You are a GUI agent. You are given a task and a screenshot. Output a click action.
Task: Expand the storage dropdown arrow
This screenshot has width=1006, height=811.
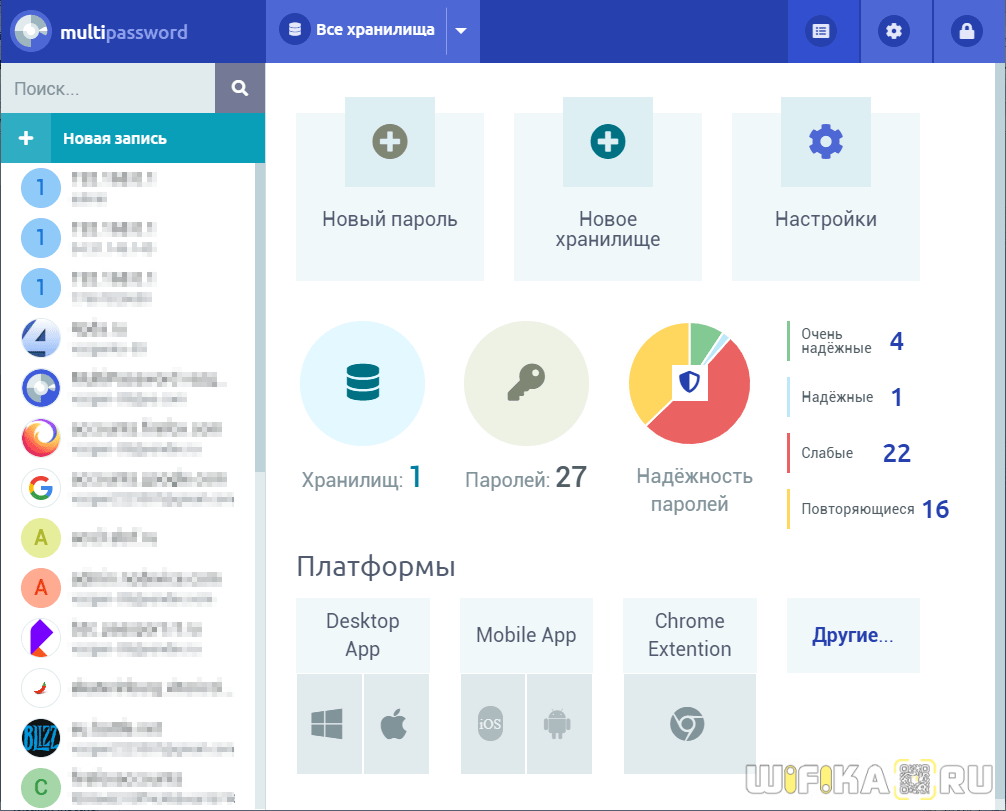coord(461,31)
